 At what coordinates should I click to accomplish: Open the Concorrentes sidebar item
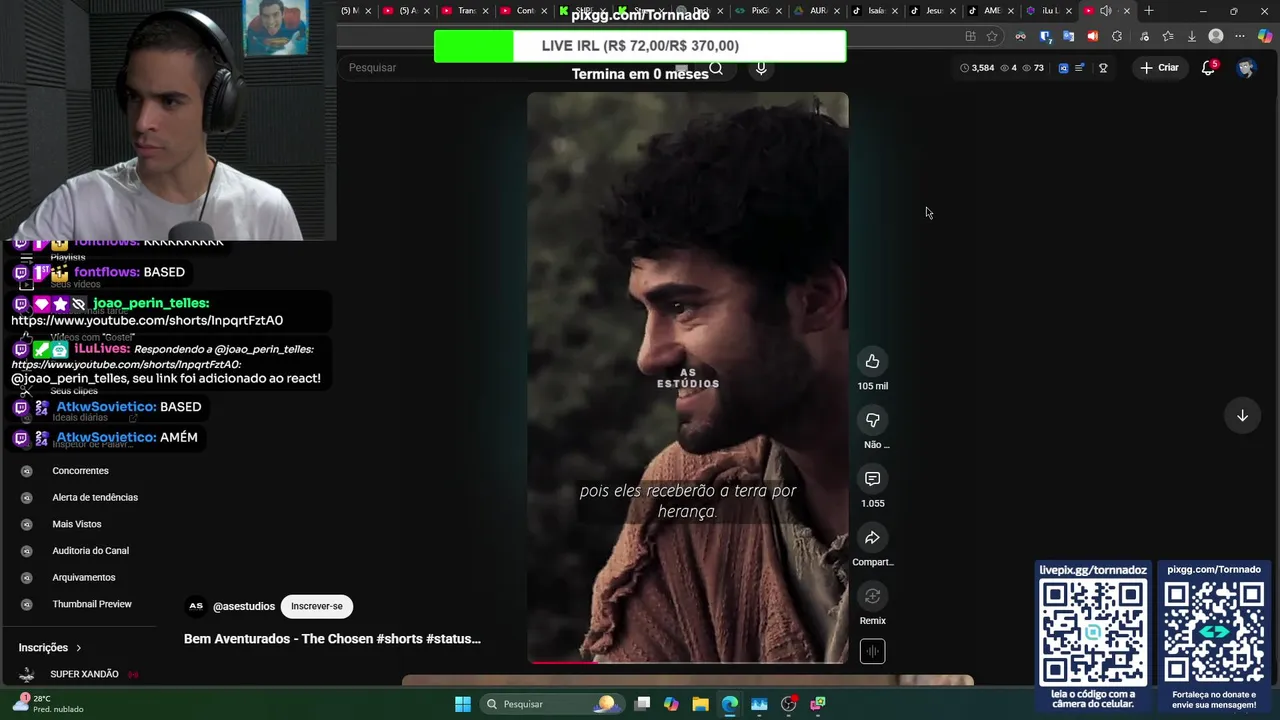tap(80, 471)
